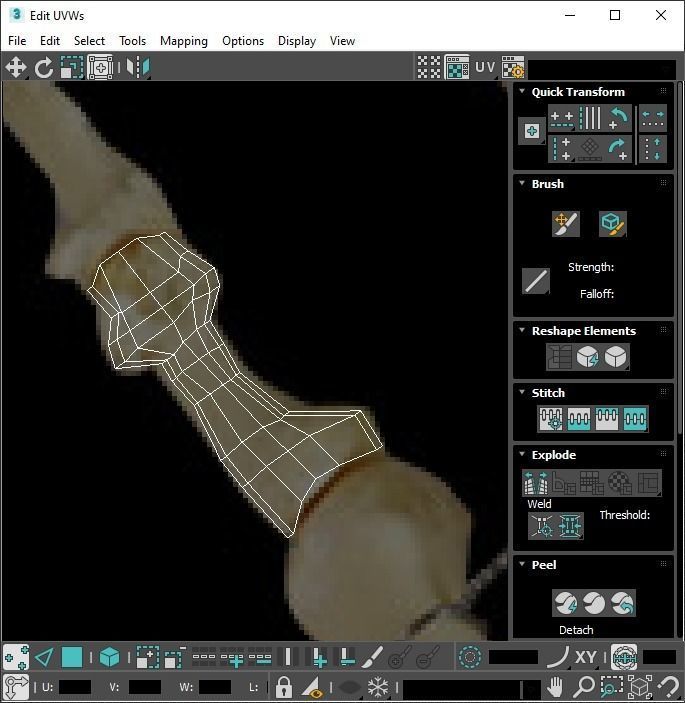Click the curved-arrow icon in Quick Transform's top row
Viewport: 685px width, 703px height.
coord(618,118)
